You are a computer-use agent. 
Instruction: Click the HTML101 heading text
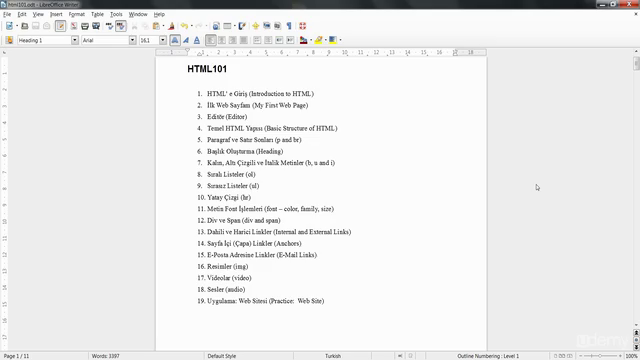coord(207,69)
